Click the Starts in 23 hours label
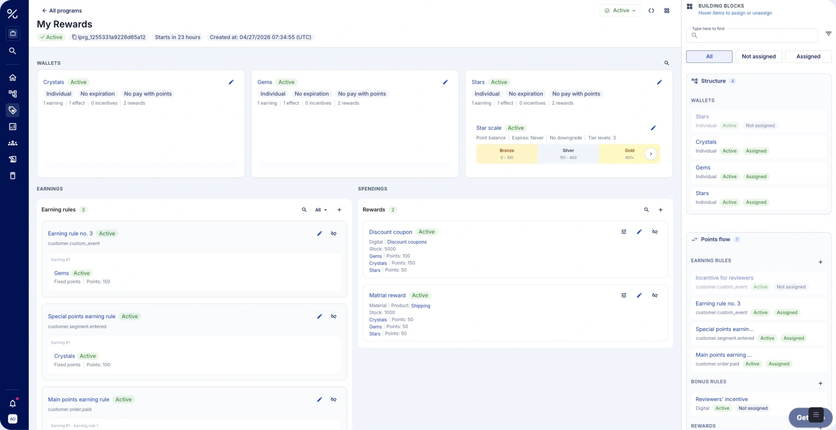 pos(178,37)
